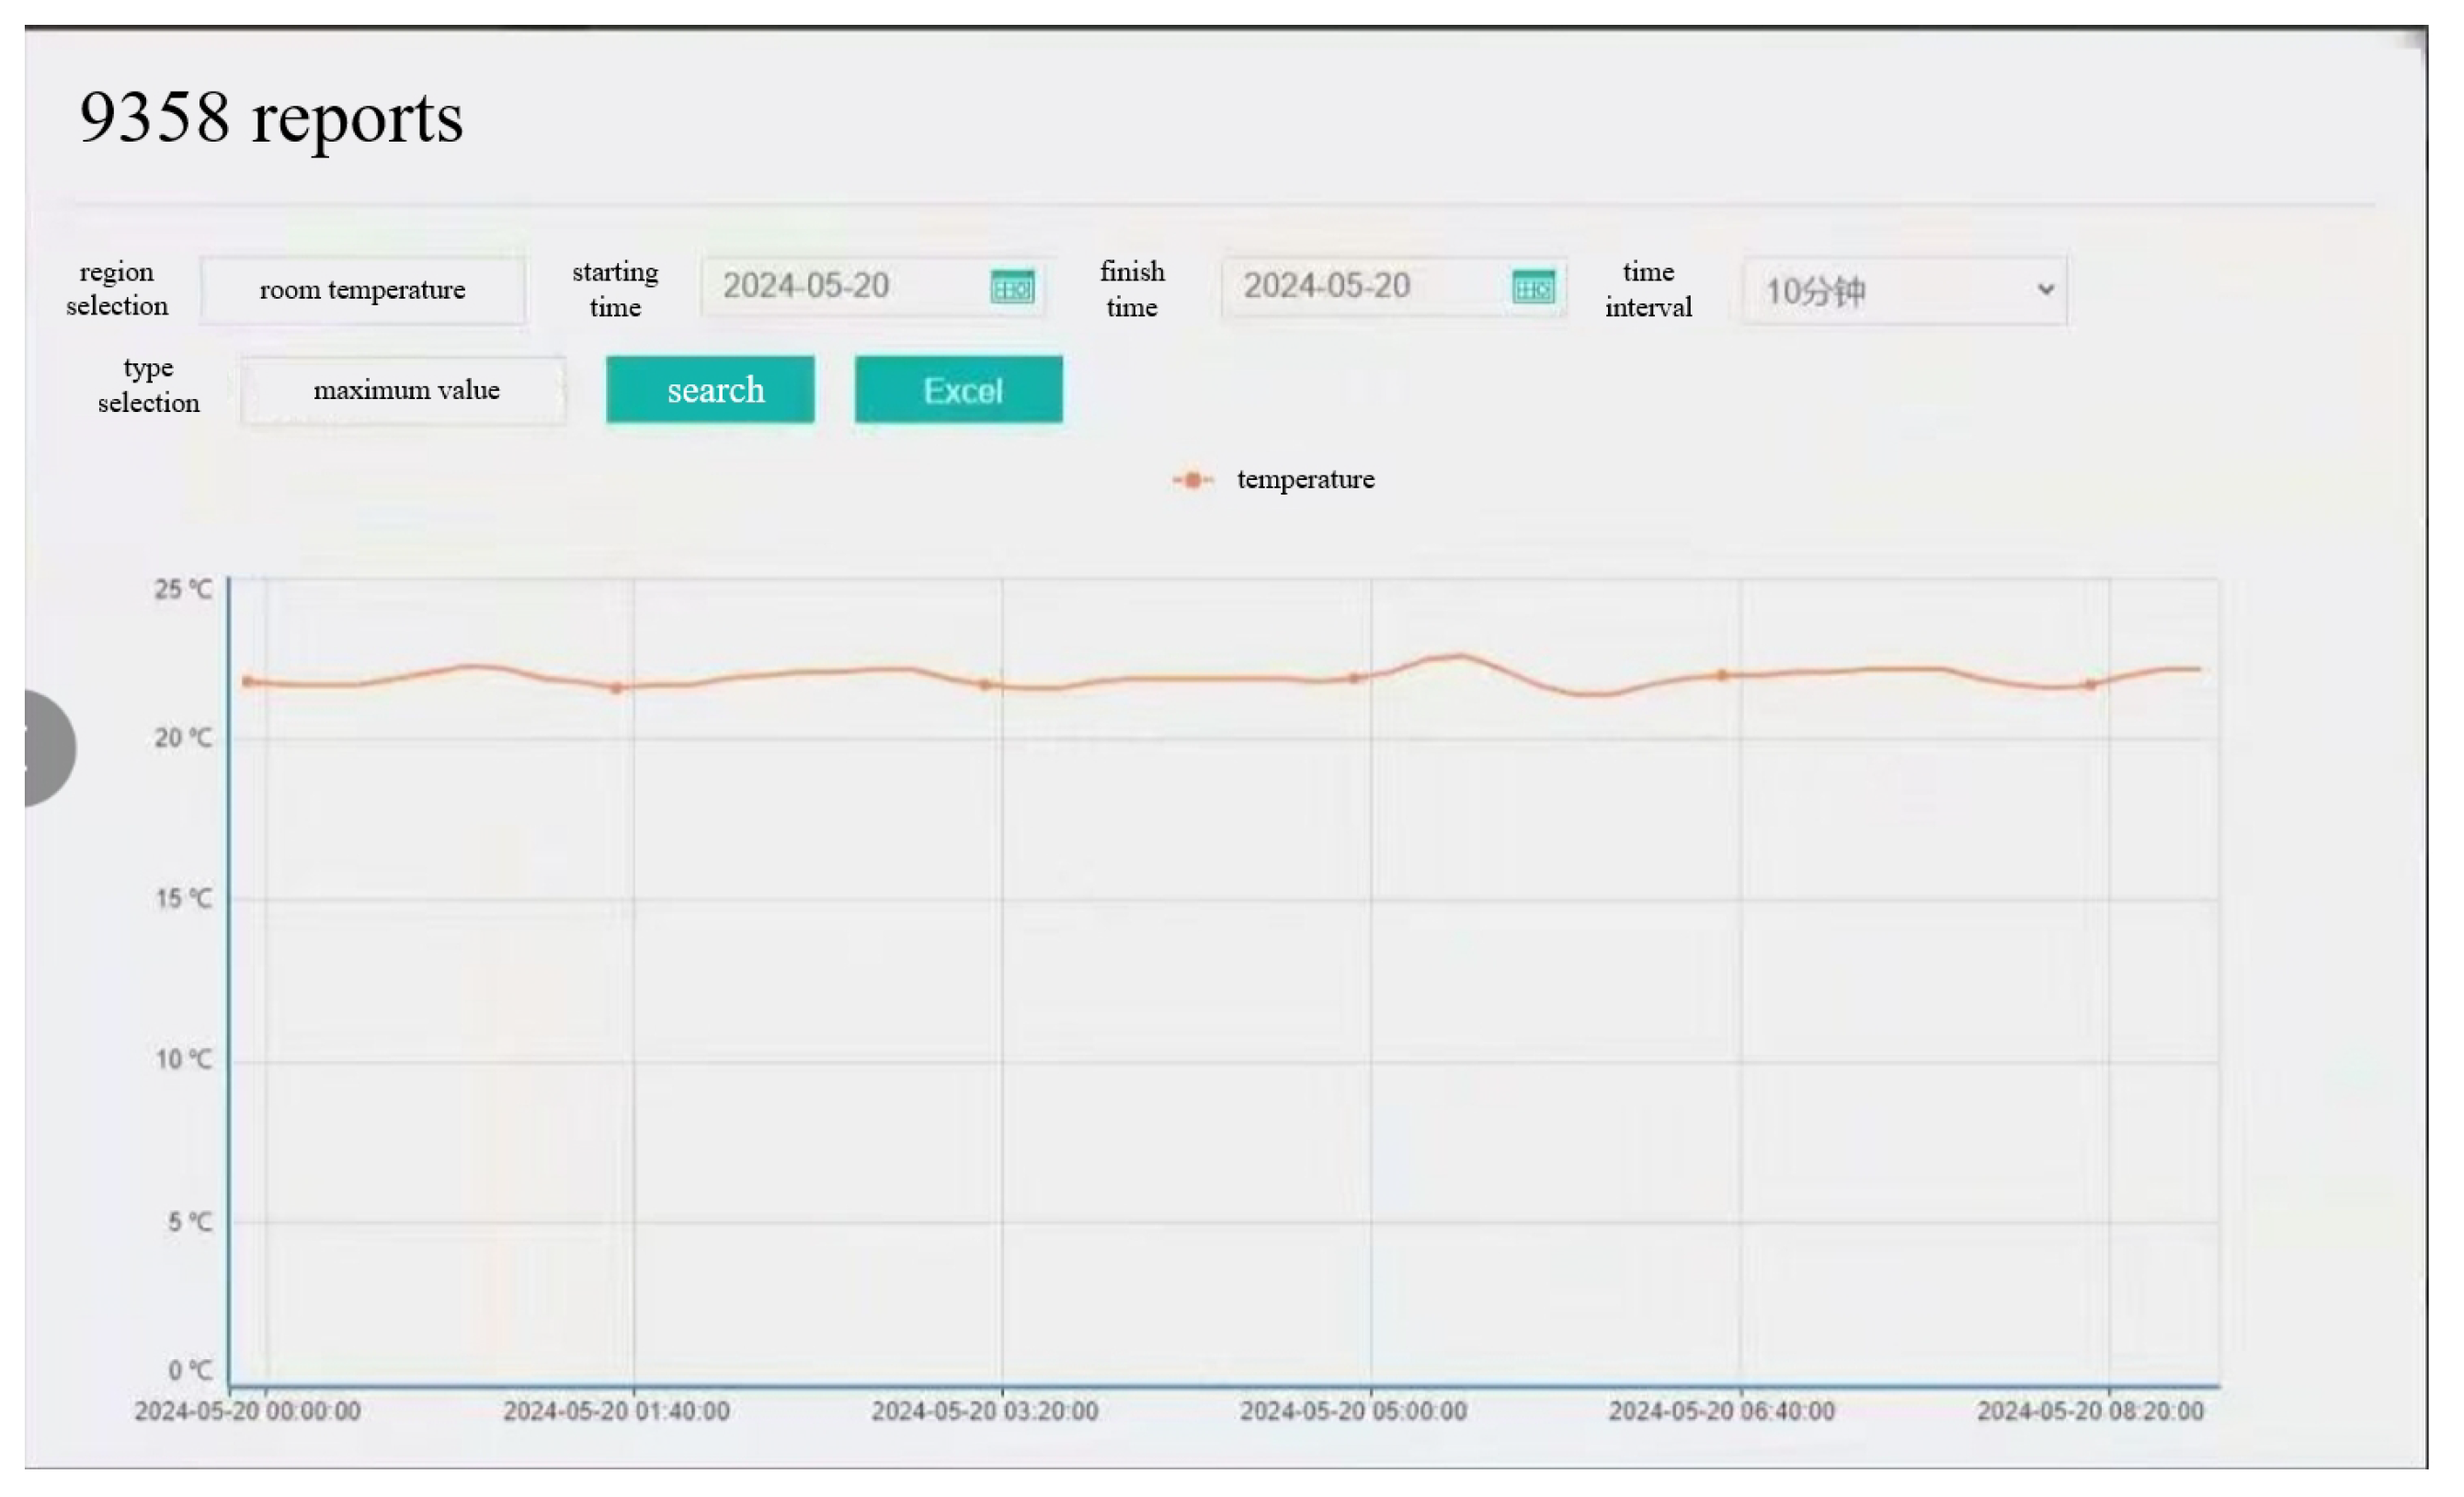Open the room temperature region selector
This screenshot has height=1497, width=2464.
pyautogui.click(x=362, y=290)
